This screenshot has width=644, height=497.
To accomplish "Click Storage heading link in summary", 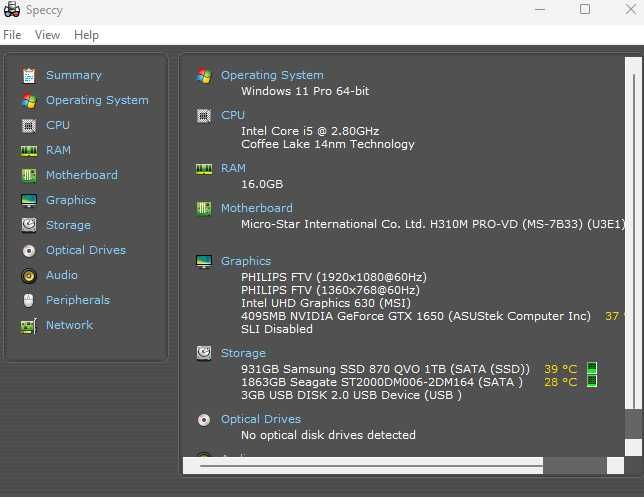I will tap(243, 353).
